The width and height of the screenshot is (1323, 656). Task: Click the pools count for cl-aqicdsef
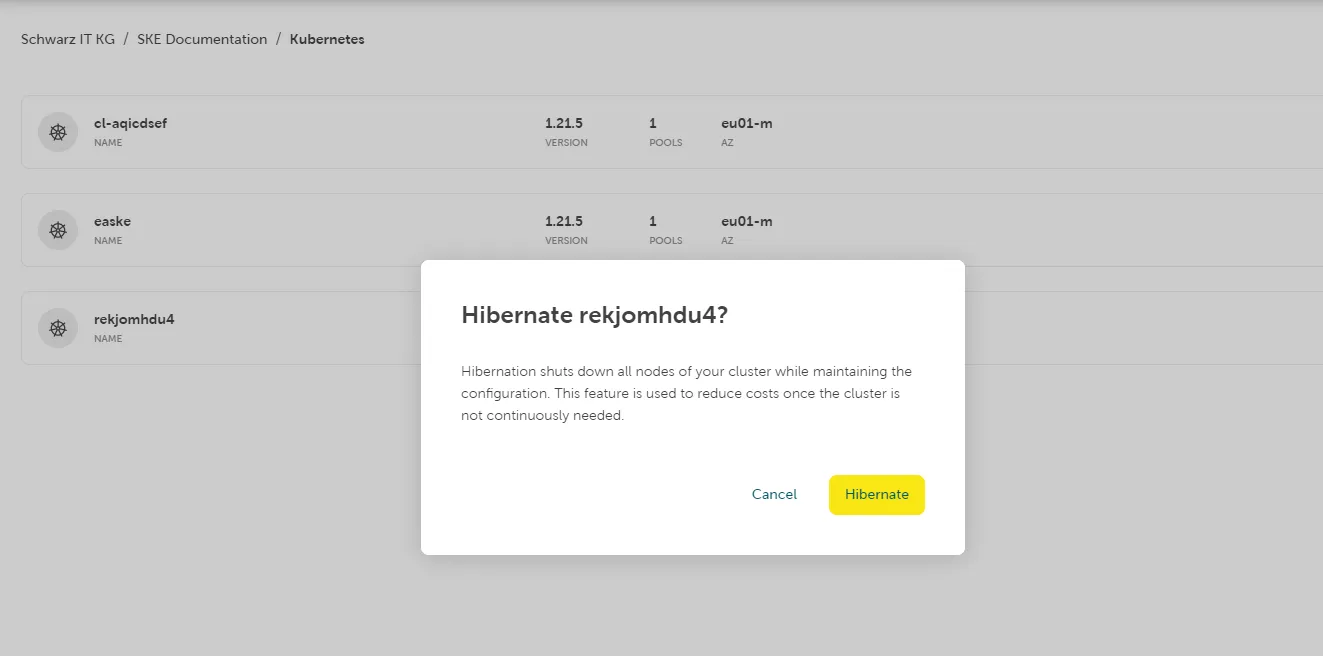point(653,124)
